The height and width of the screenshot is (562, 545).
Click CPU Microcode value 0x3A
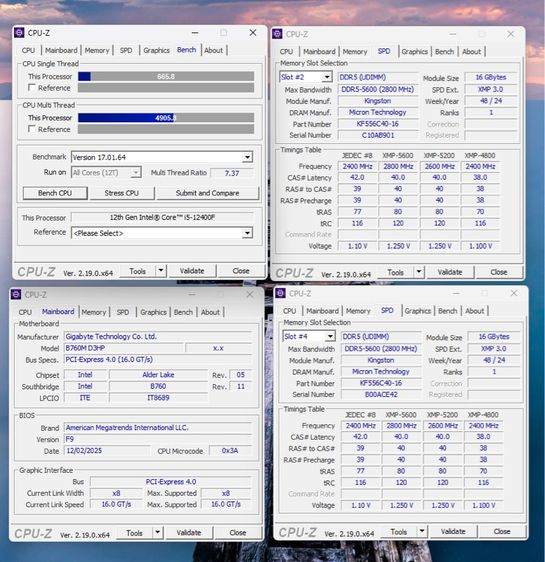(x=230, y=451)
